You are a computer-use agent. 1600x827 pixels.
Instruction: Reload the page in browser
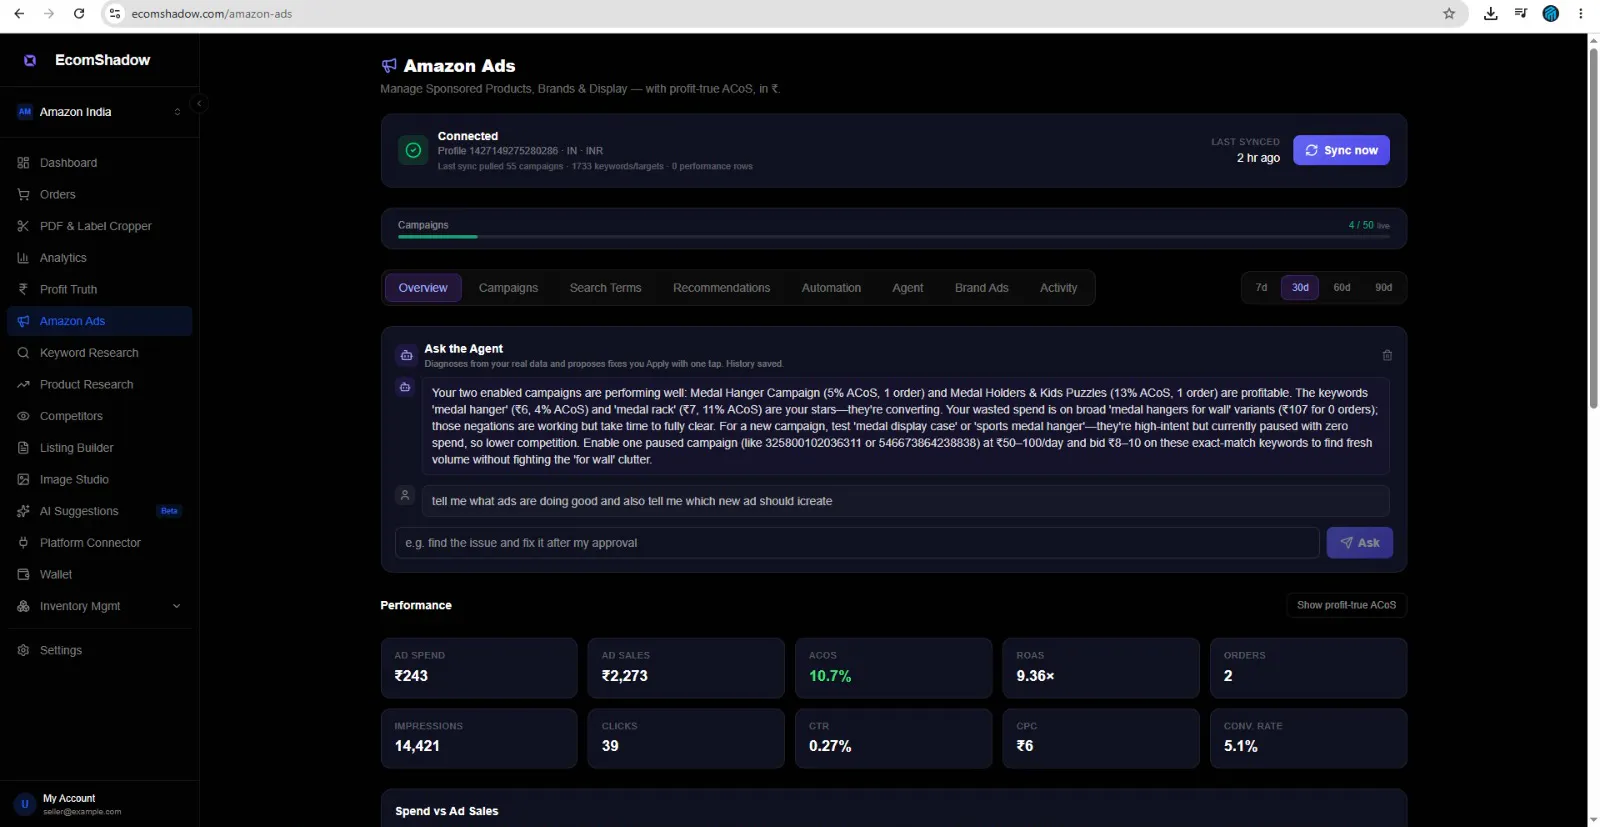coord(79,14)
